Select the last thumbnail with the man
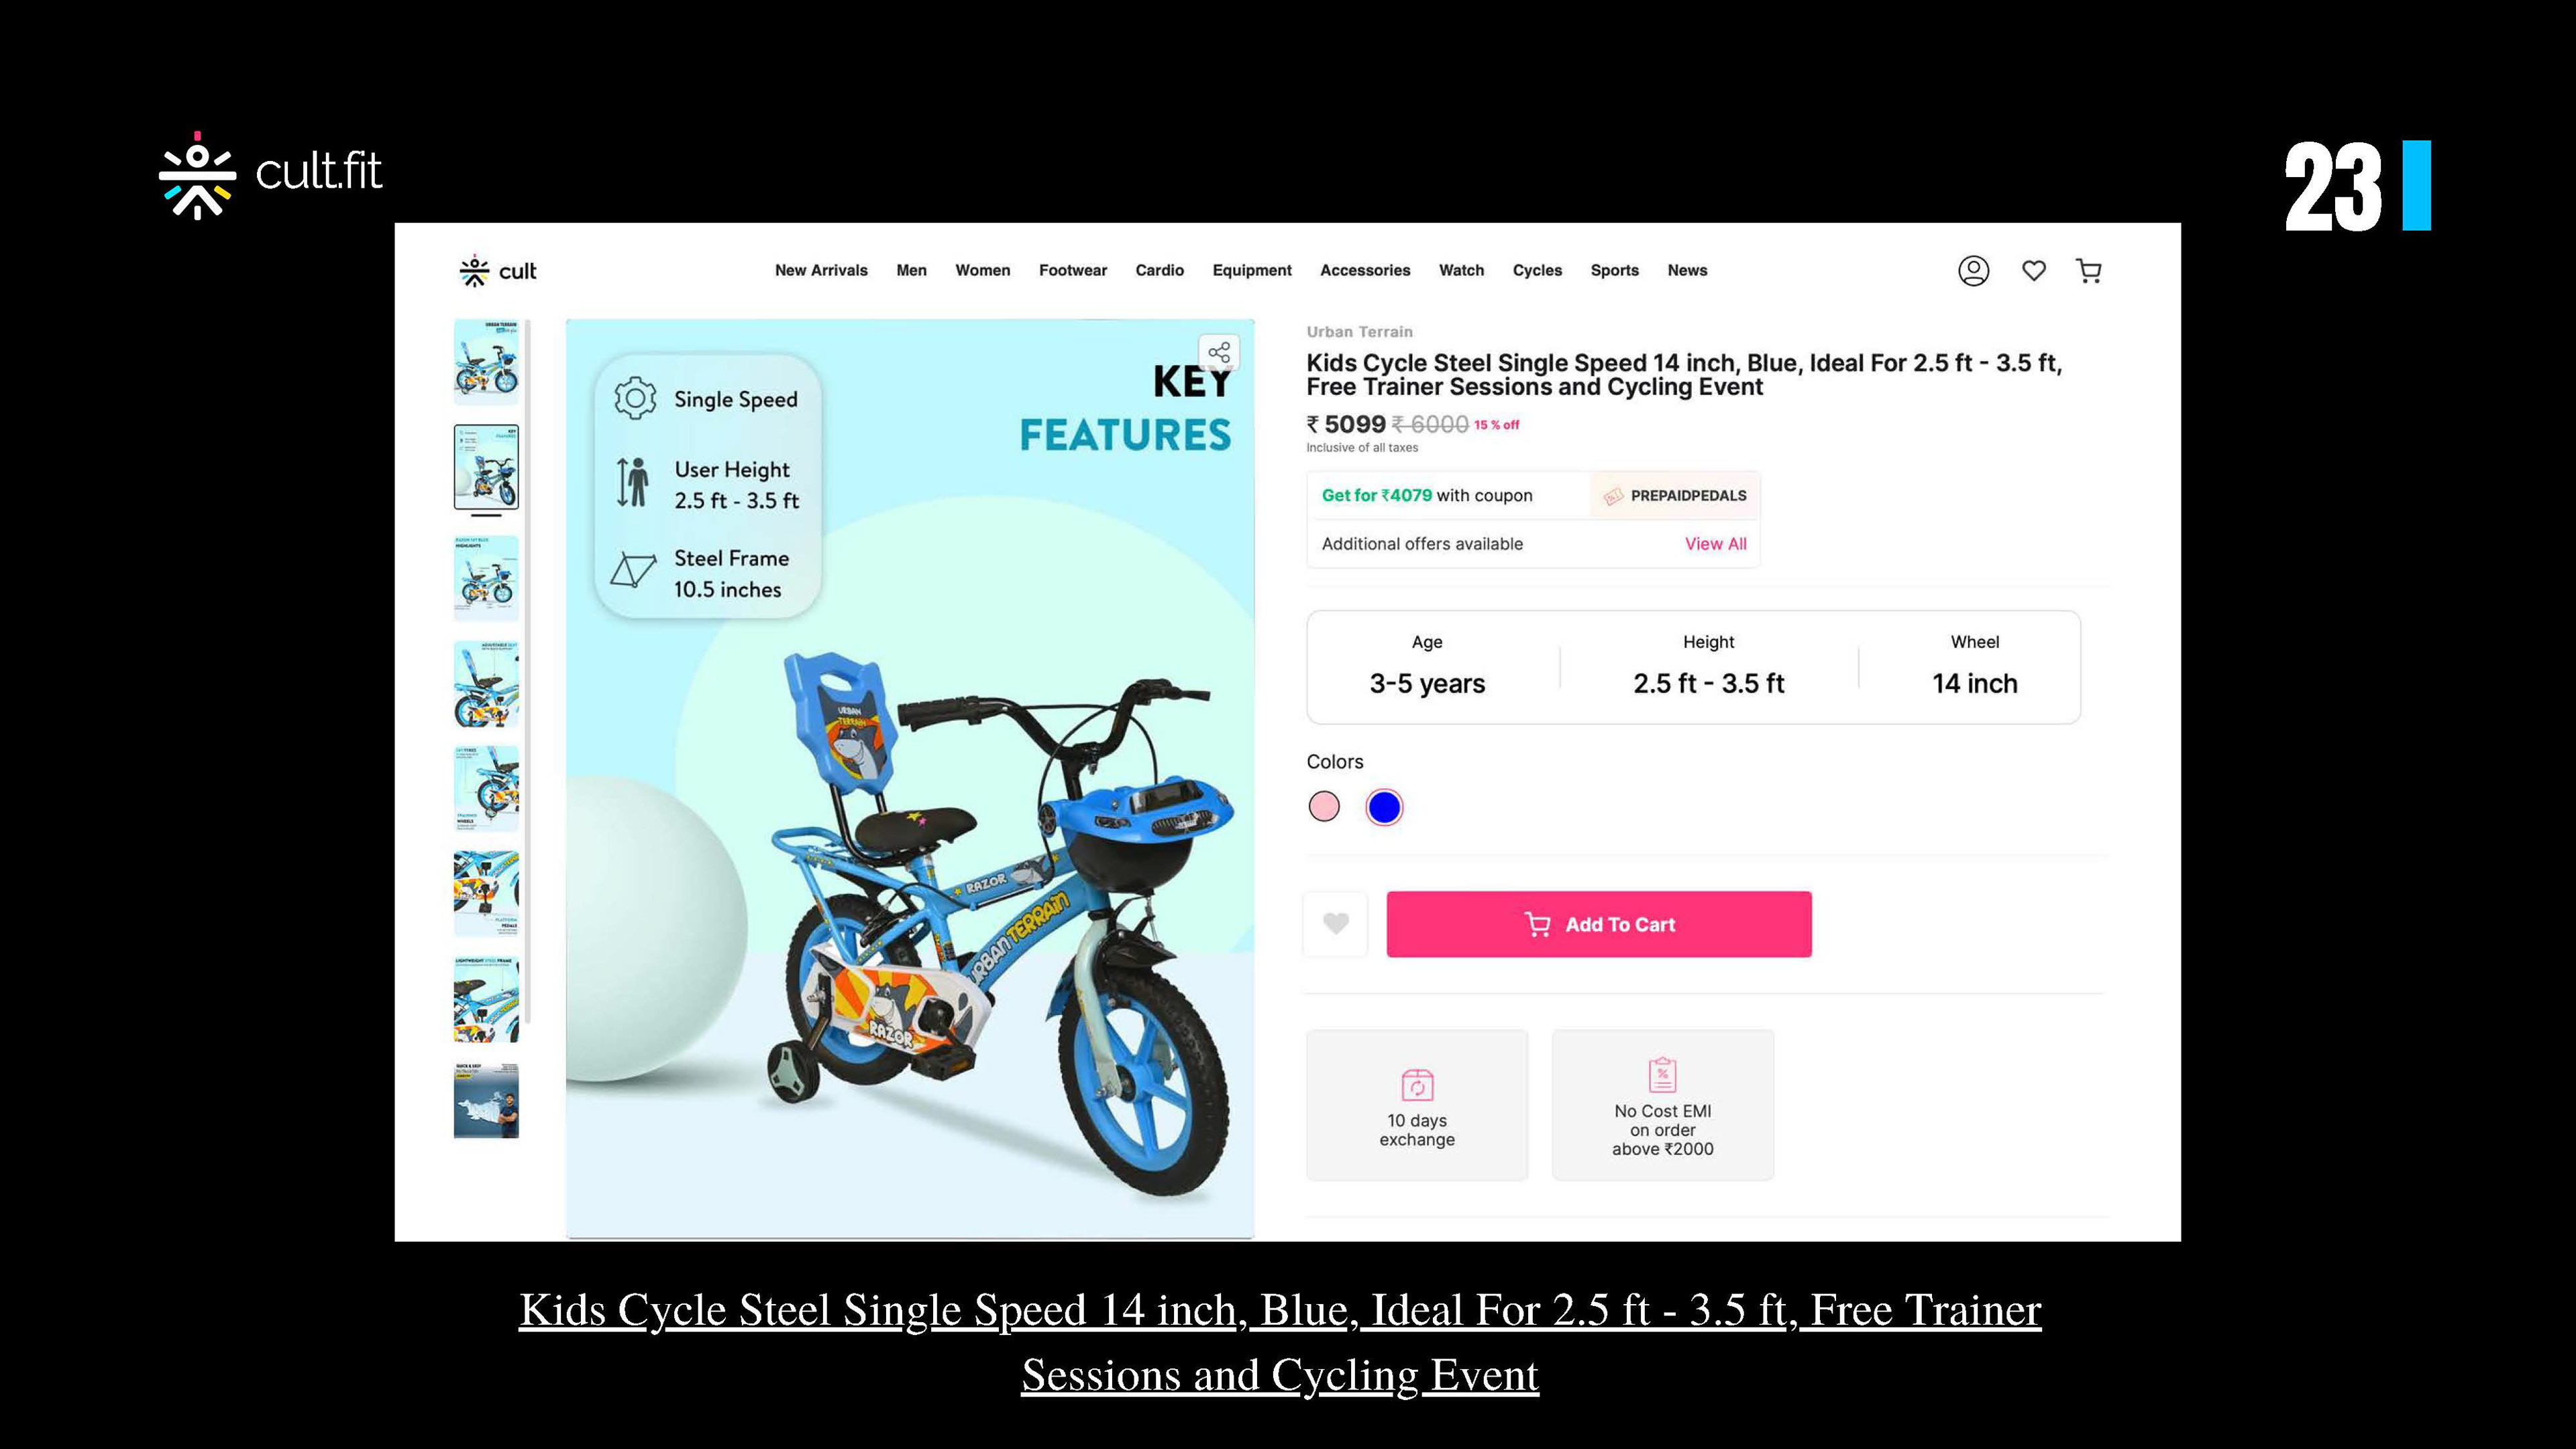The image size is (2576, 1449). [x=486, y=1100]
